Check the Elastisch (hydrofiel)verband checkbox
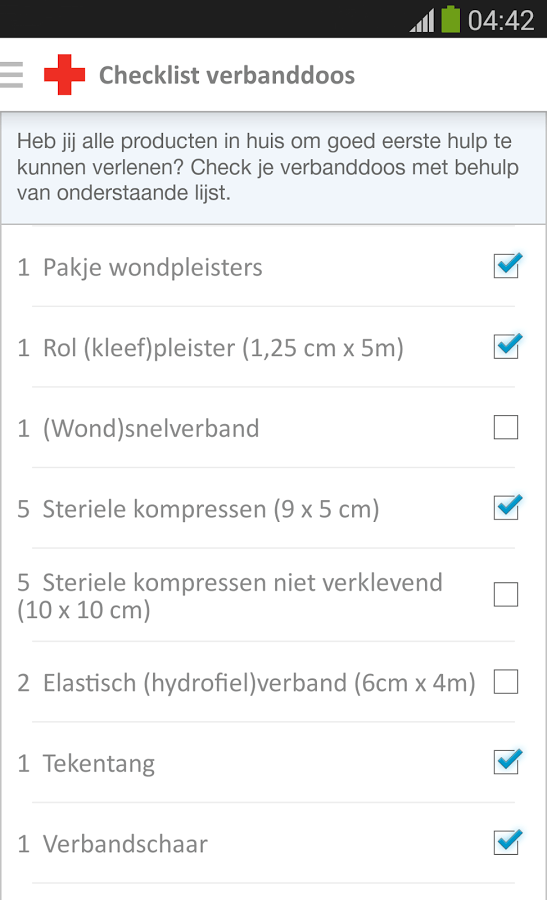 [x=506, y=682]
